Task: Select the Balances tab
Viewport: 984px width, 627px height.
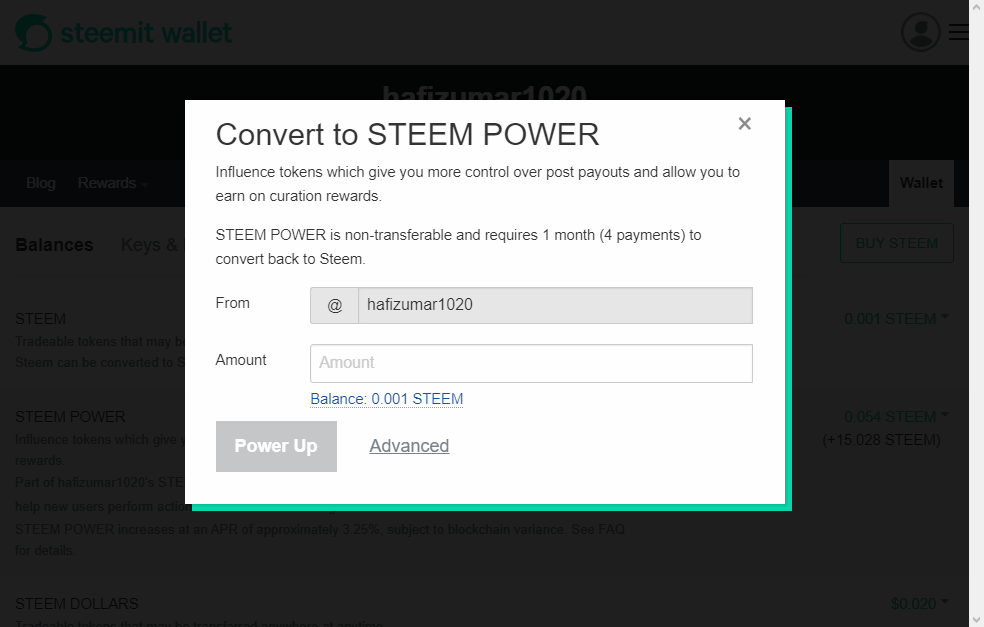Action: pyautogui.click(x=54, y=245)
